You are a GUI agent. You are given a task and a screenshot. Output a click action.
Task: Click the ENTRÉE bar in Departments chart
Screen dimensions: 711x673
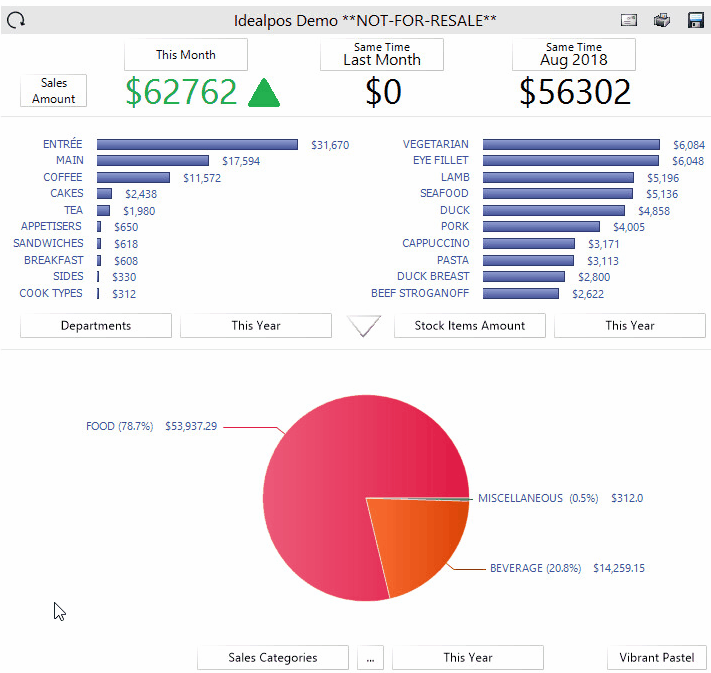point(197,145)
